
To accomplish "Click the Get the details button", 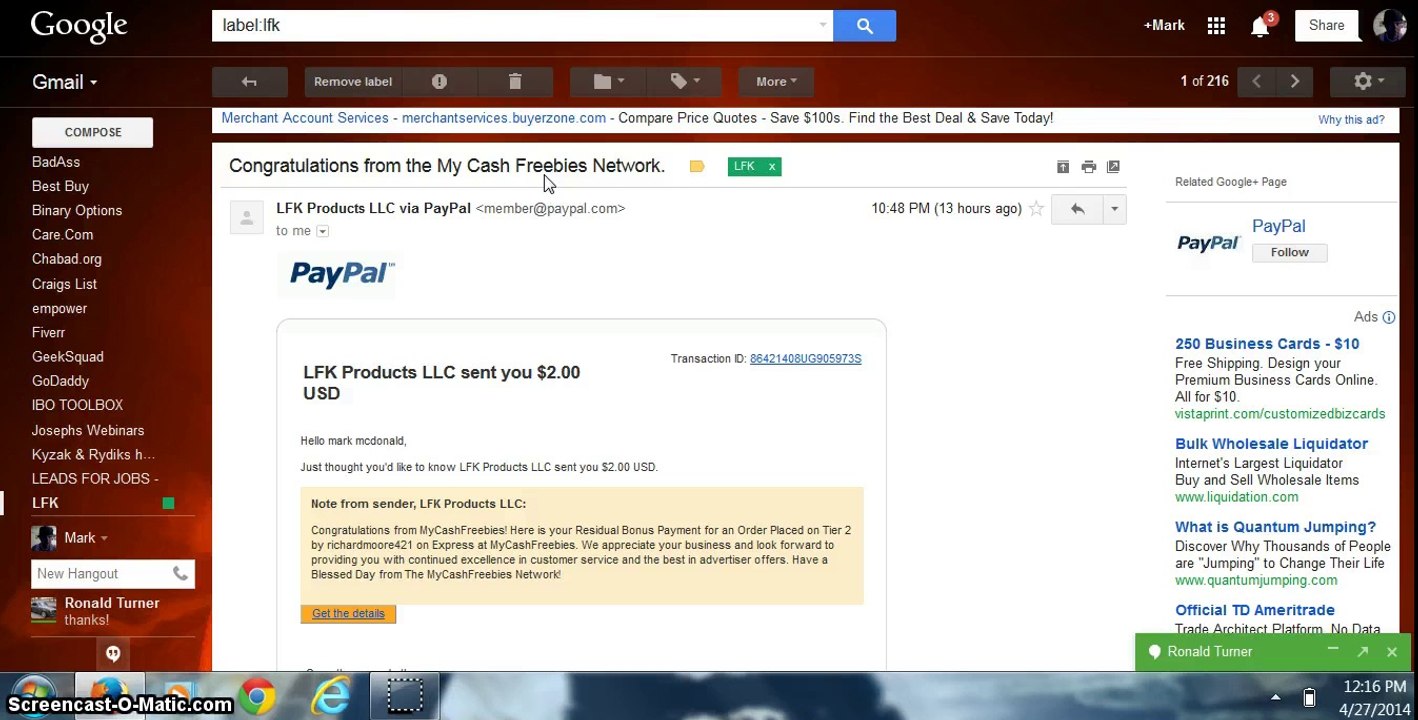I will pos(348,614).
